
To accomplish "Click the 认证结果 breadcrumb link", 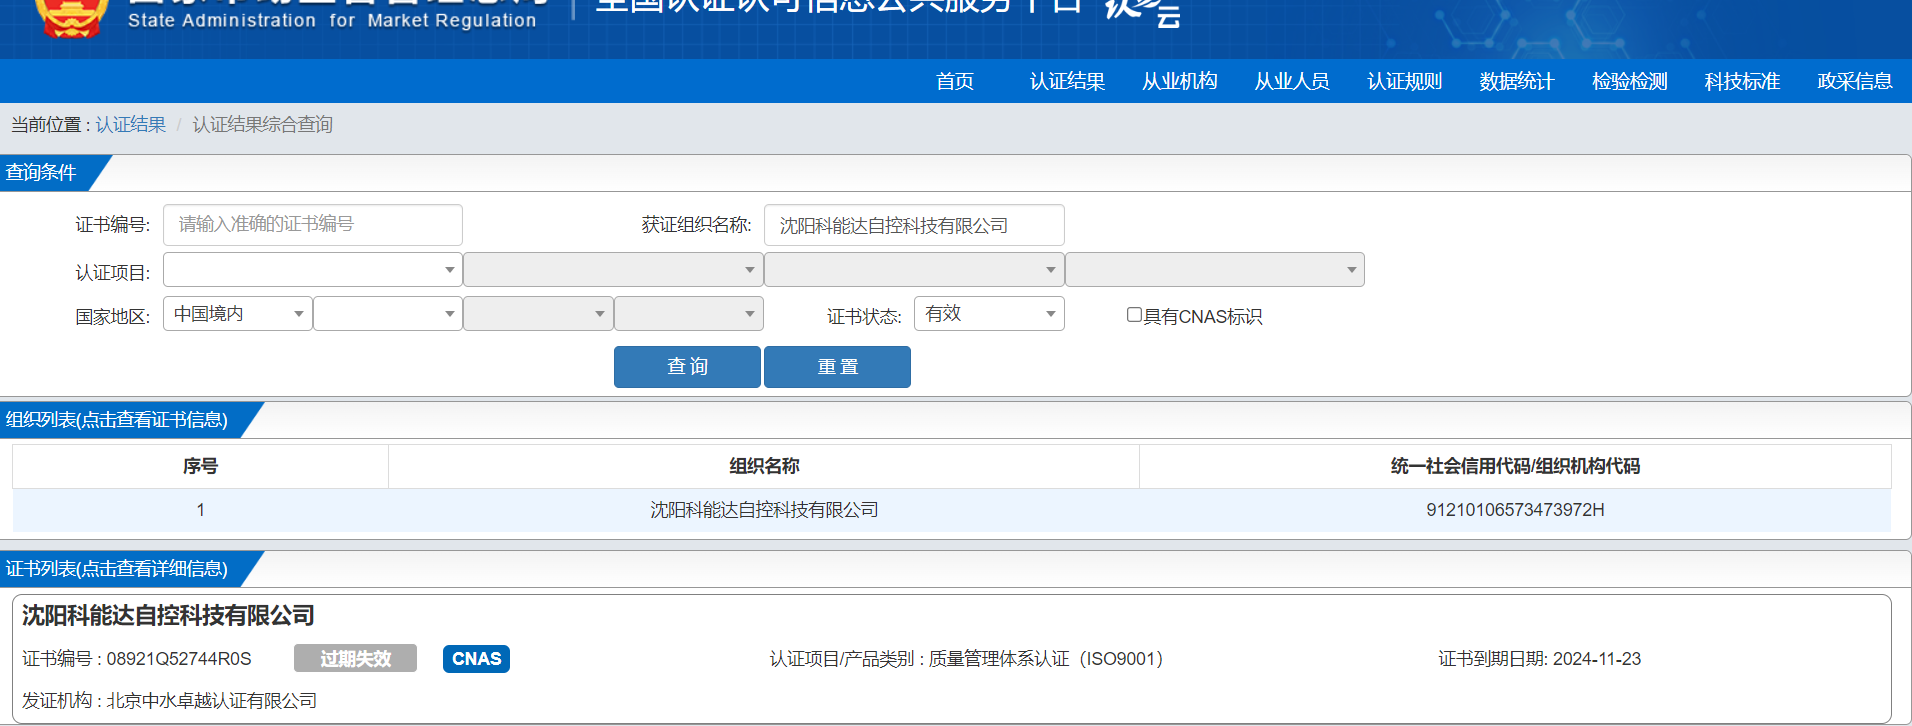I will tap(131, 124).
